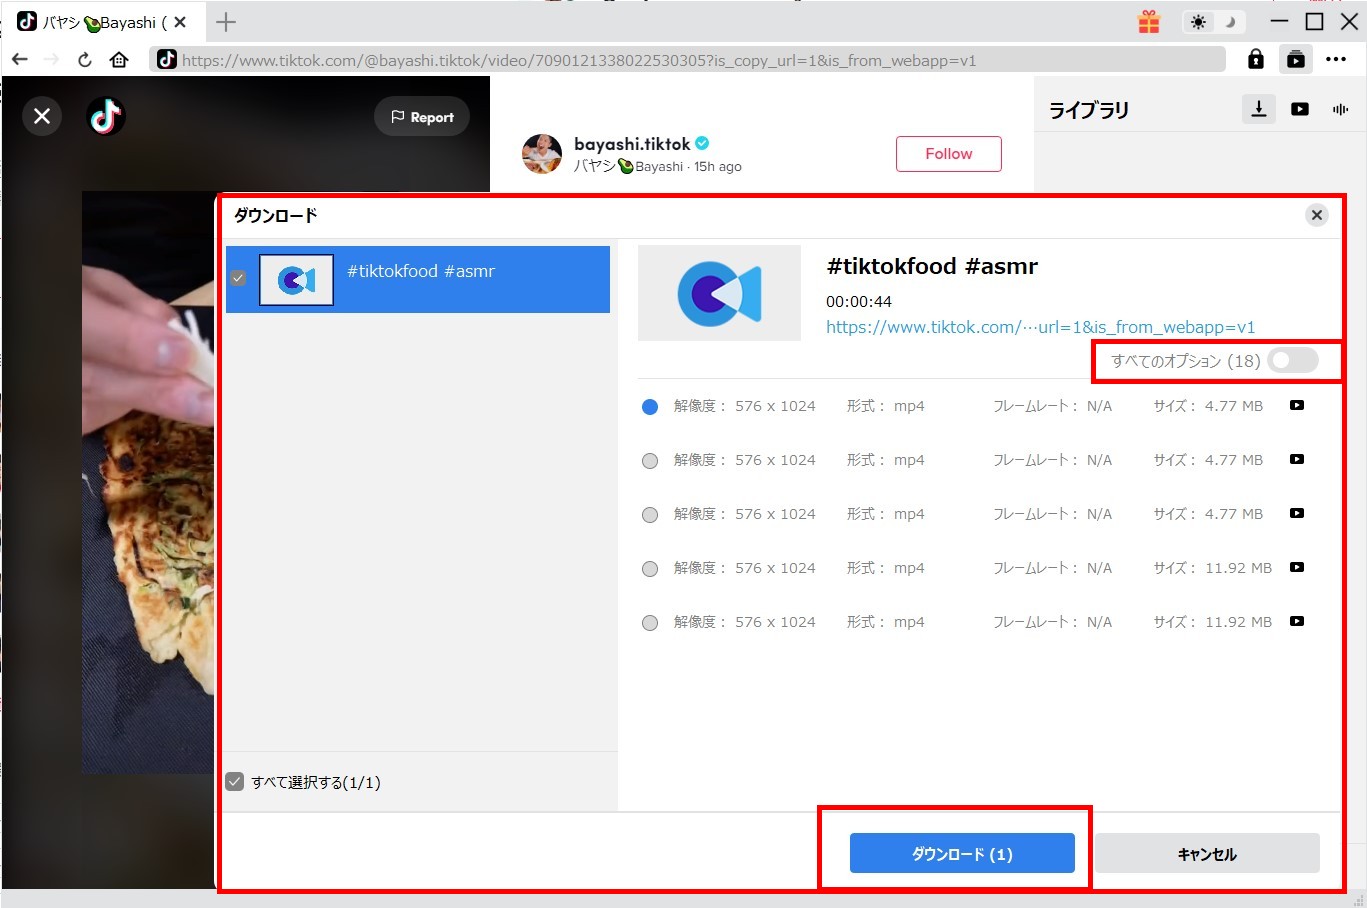Open the TikTok video URL link
Viewport: 1367px width, 908px height.
point(1039,327)
